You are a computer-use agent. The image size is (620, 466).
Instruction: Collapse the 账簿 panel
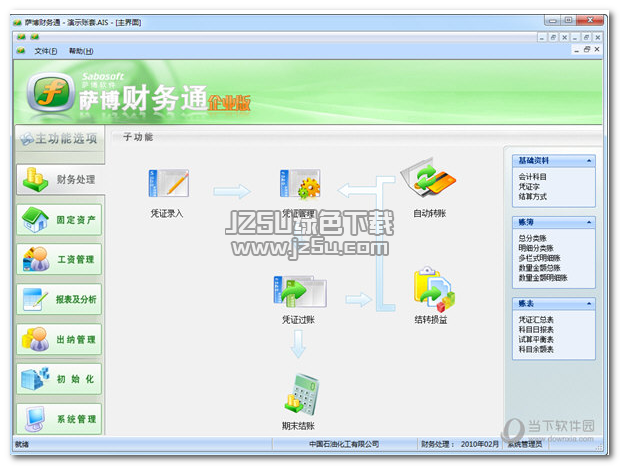(589, 222)
